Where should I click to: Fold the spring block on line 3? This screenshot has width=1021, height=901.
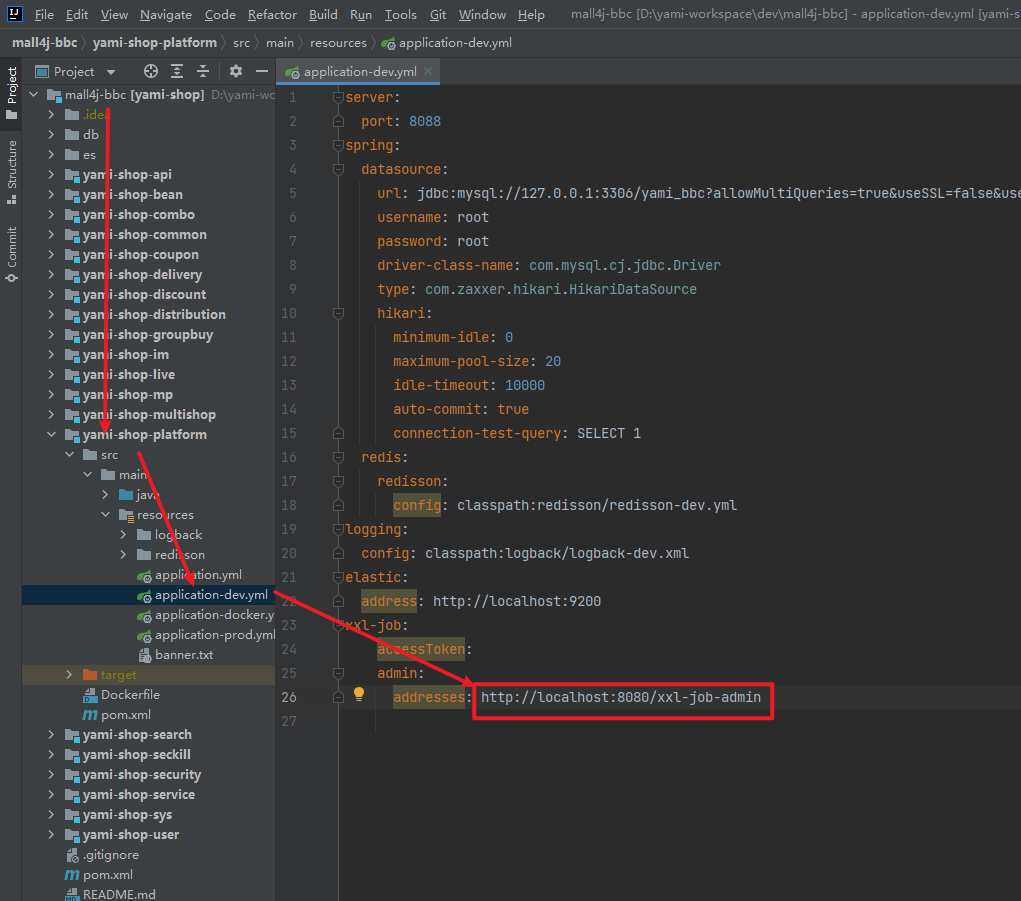tap(339, 145)
